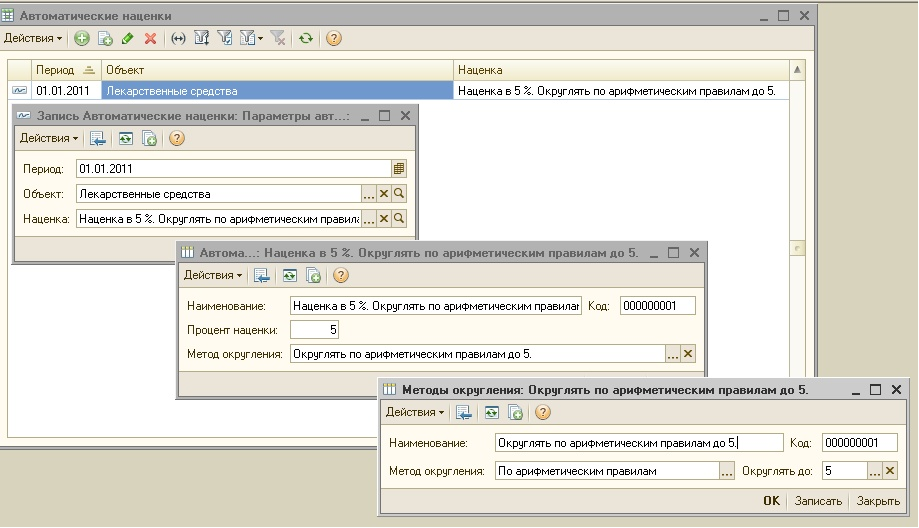Click the disabled Clear filter icon in main toolbar

(x=278, y=39)
